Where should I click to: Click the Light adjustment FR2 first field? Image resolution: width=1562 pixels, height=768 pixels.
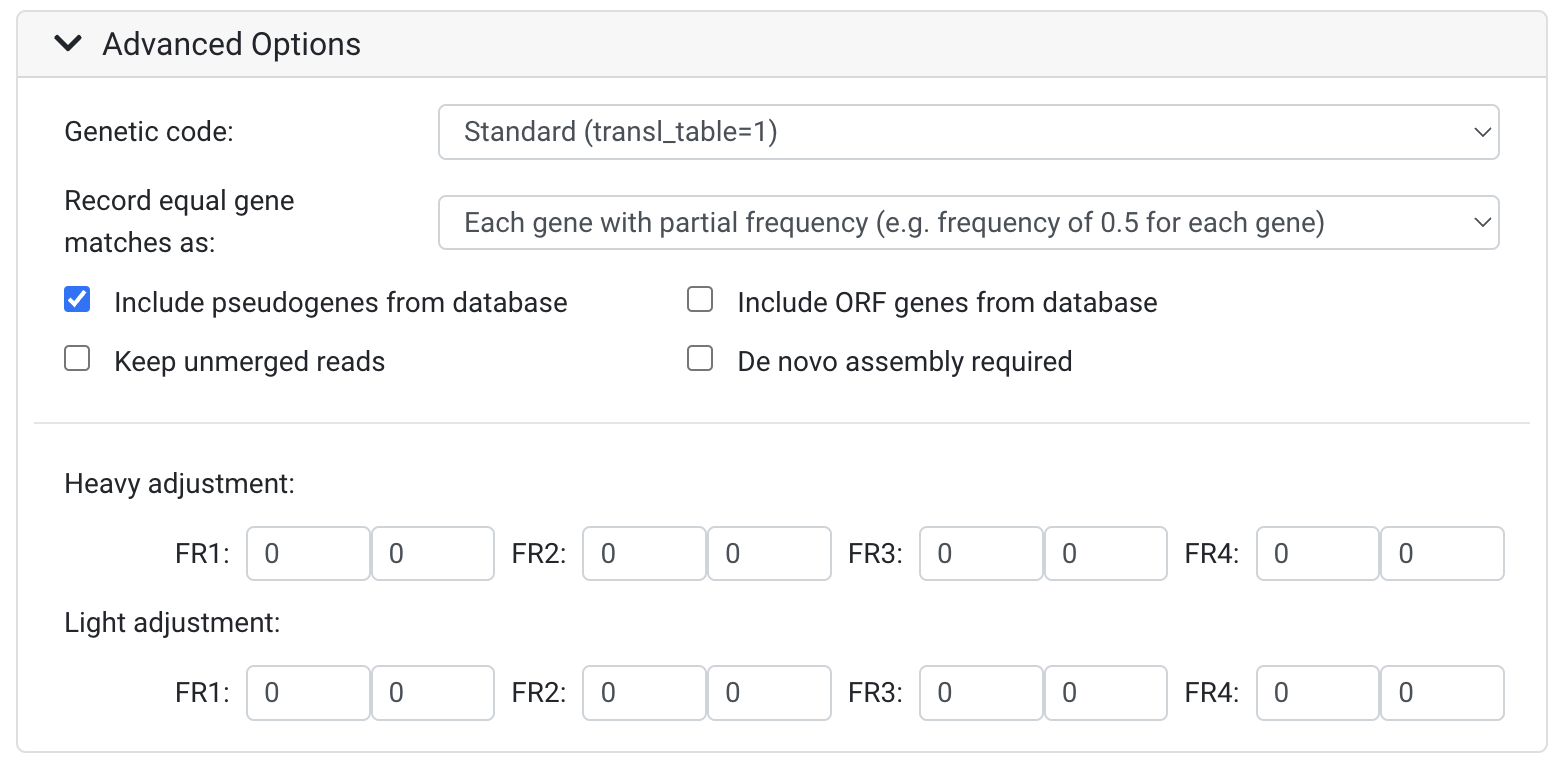[x=645, y=693]
